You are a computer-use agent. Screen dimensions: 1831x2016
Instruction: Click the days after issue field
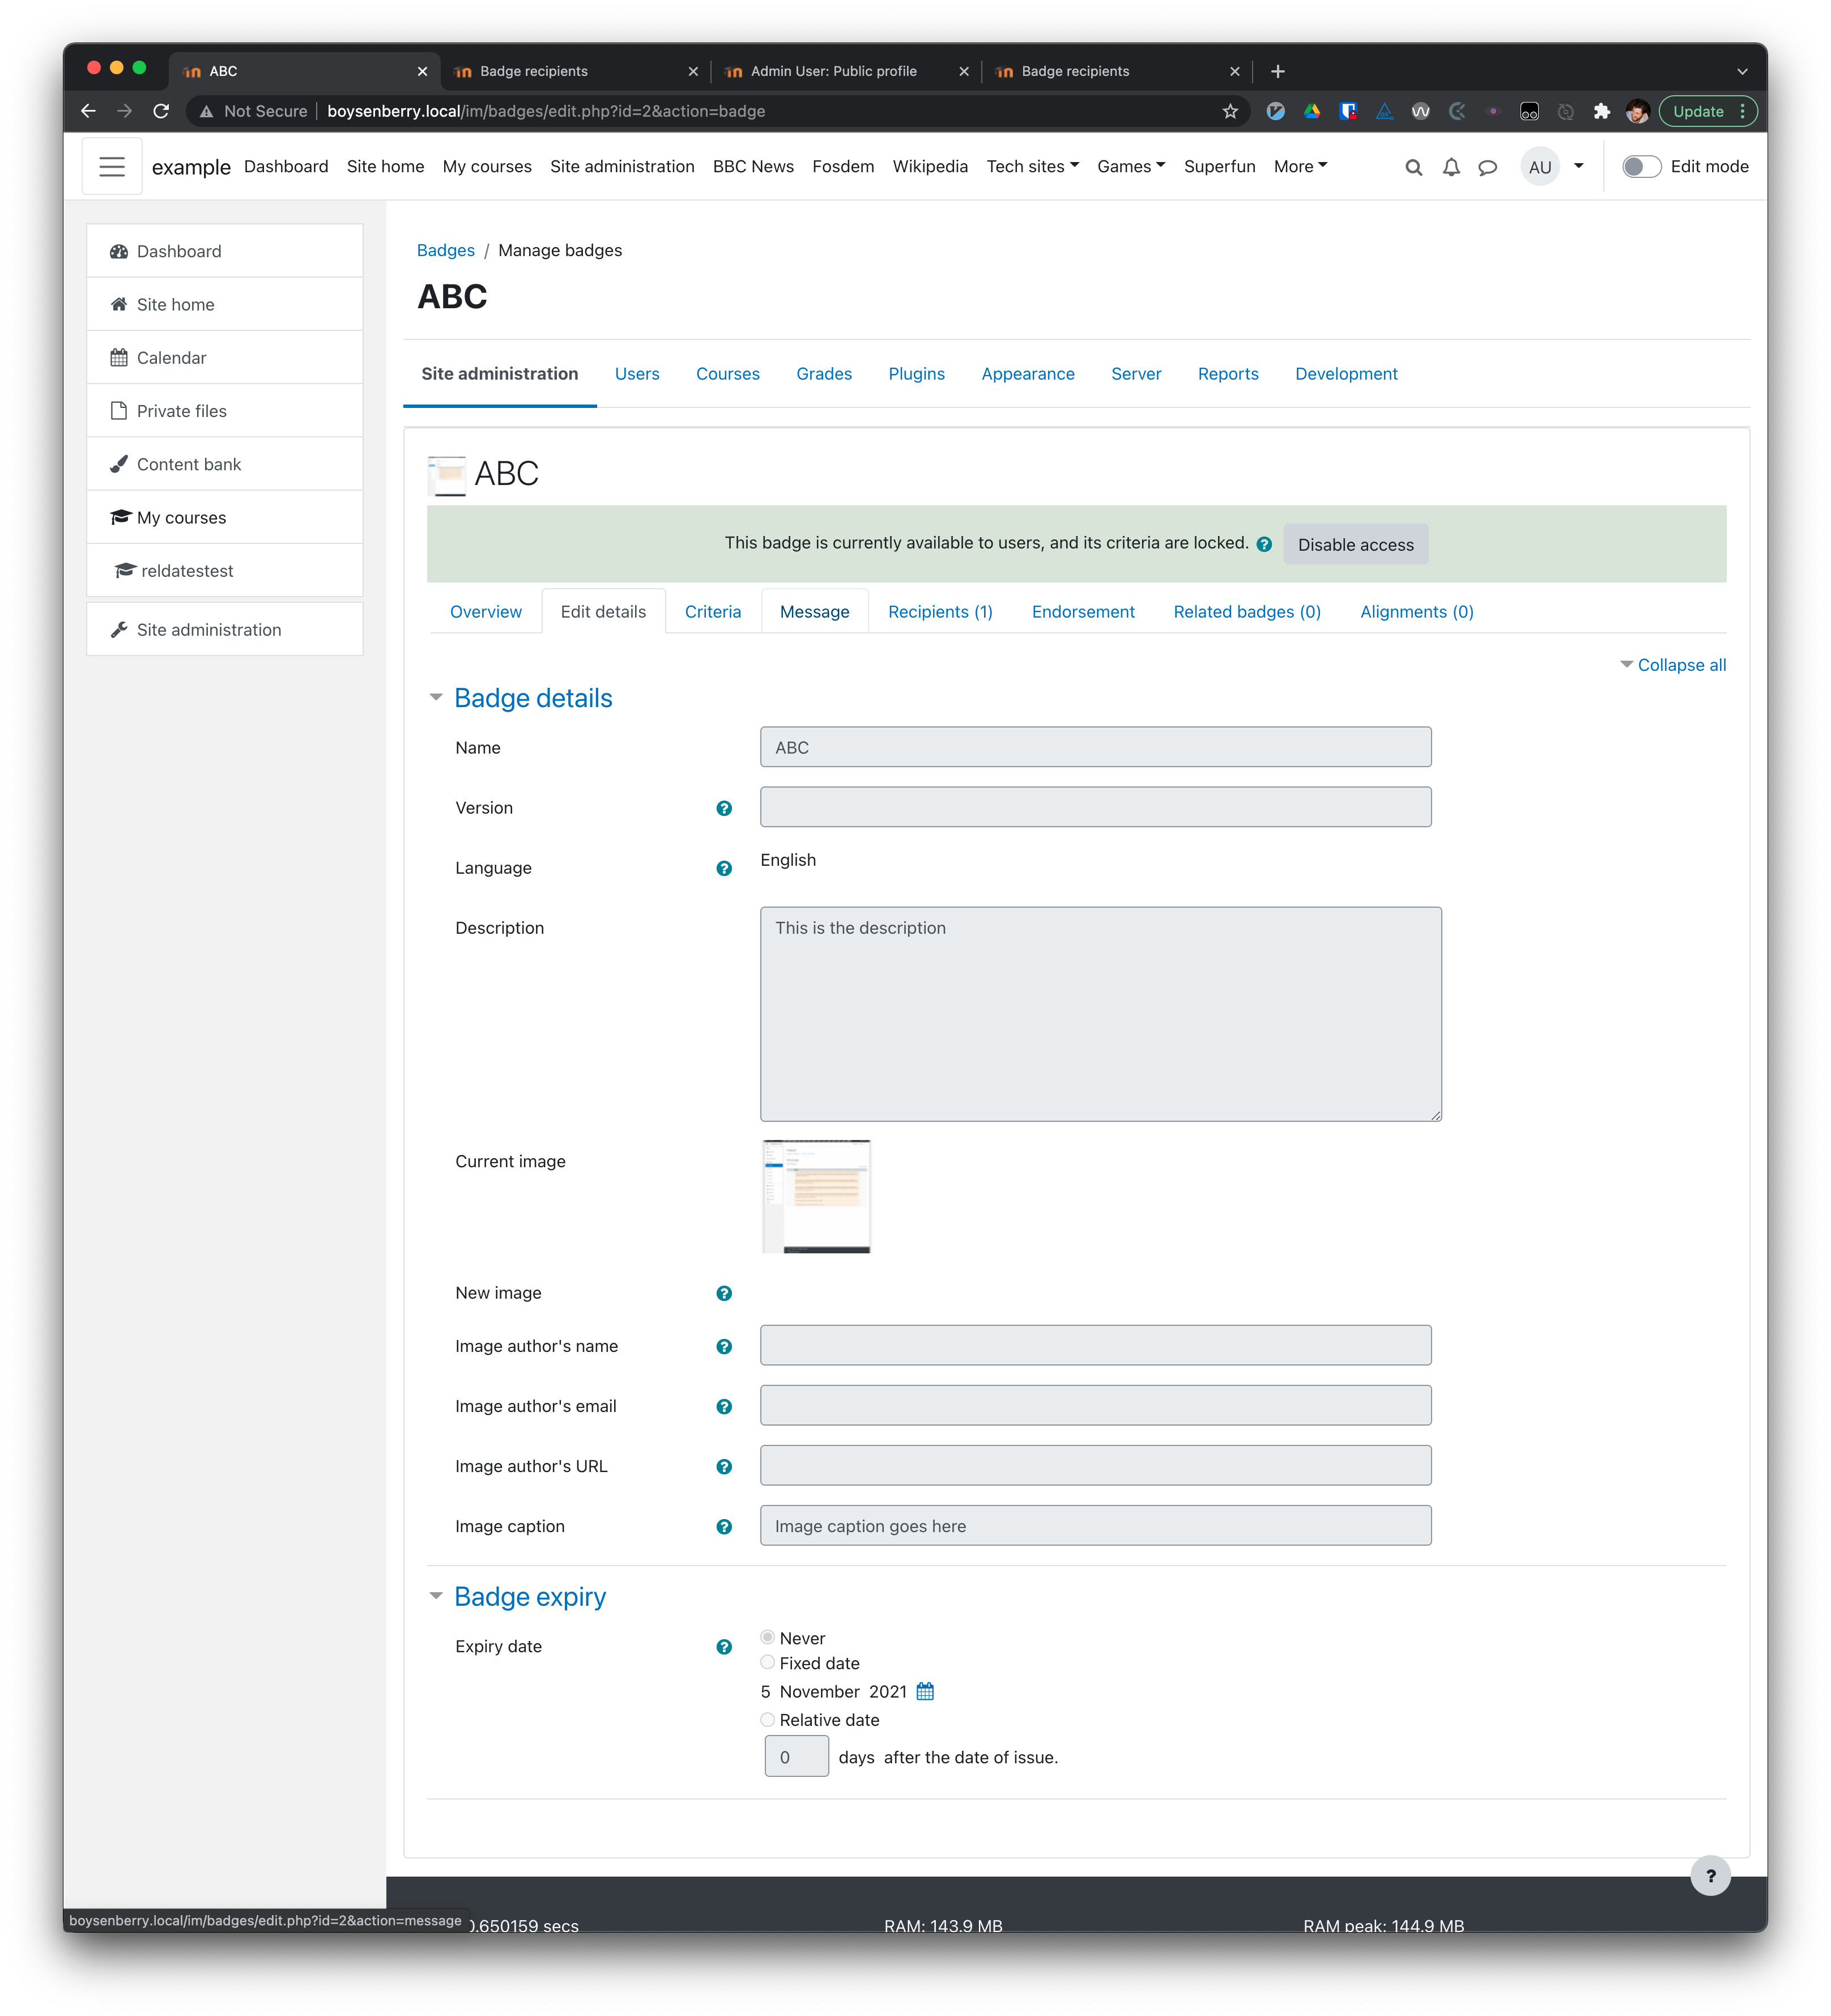(x=796, y=1757)
